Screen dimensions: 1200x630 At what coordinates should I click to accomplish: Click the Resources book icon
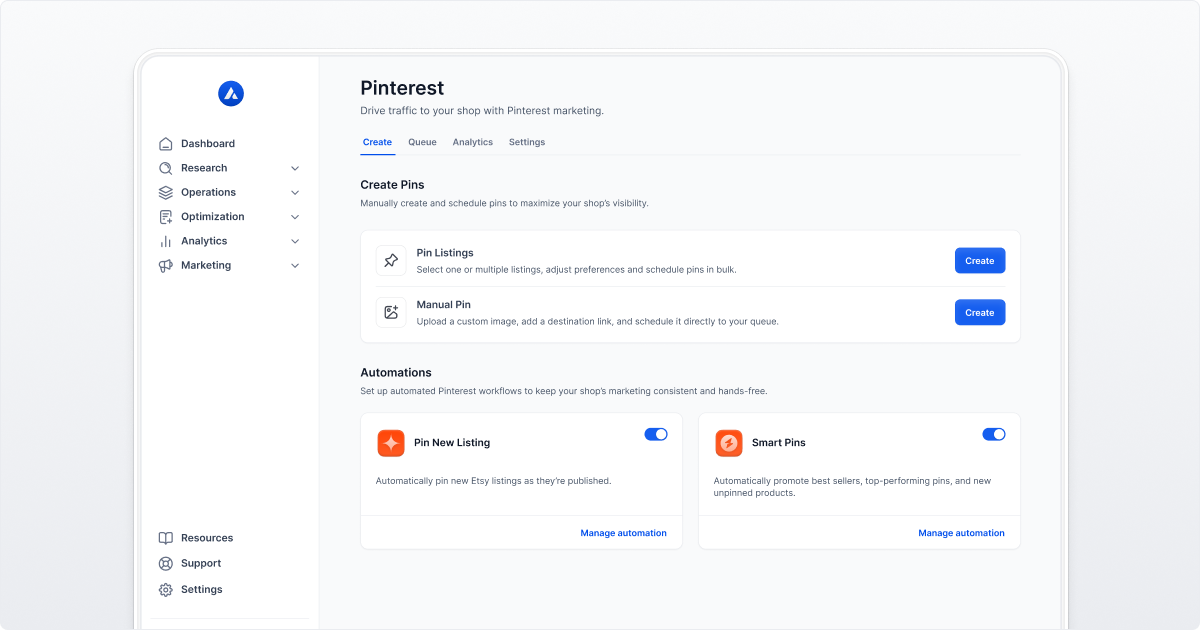(x=166, y=538)
